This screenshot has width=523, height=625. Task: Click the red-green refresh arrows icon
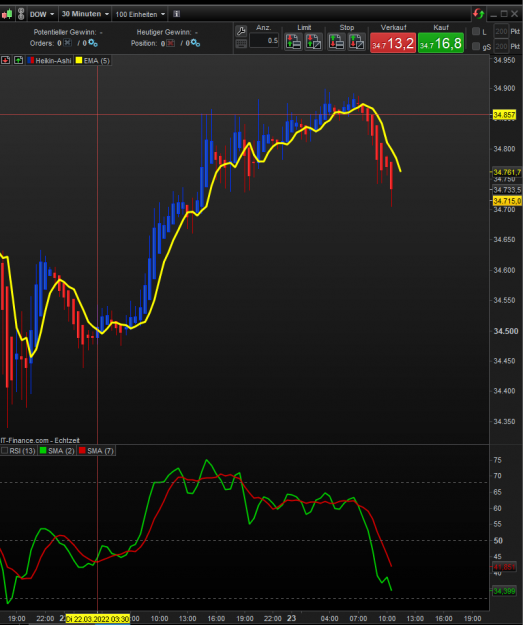478,14
